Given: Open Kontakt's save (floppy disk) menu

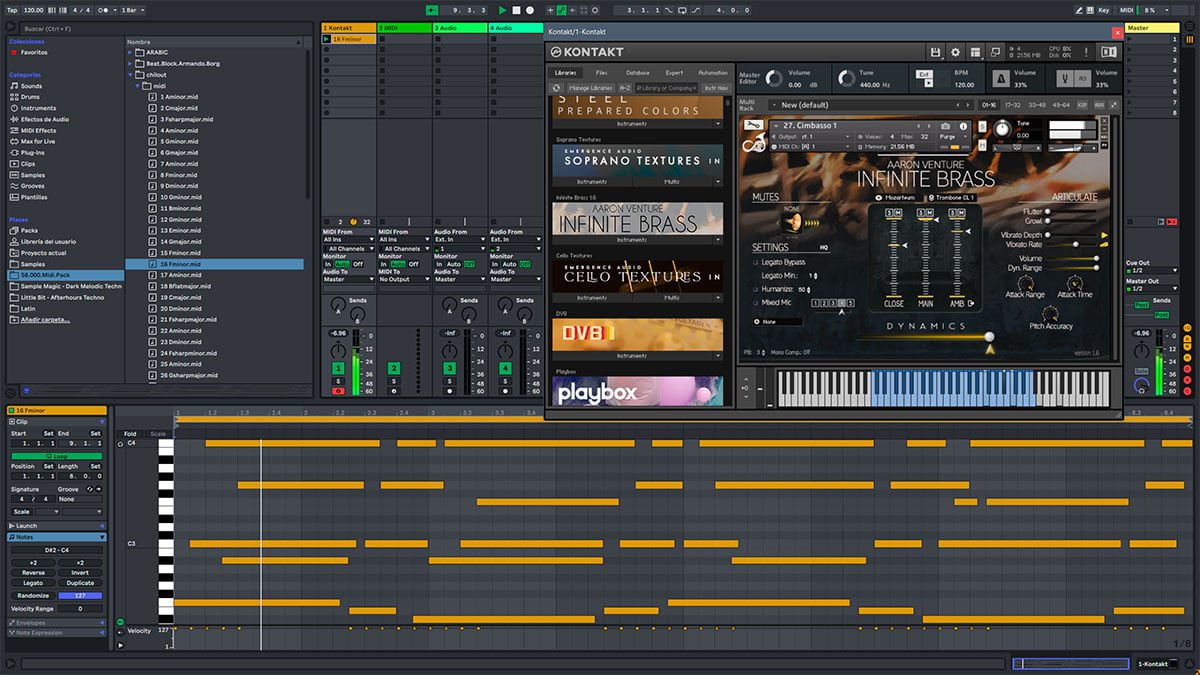Looking at the screenshot, I should tap(935, 52).
